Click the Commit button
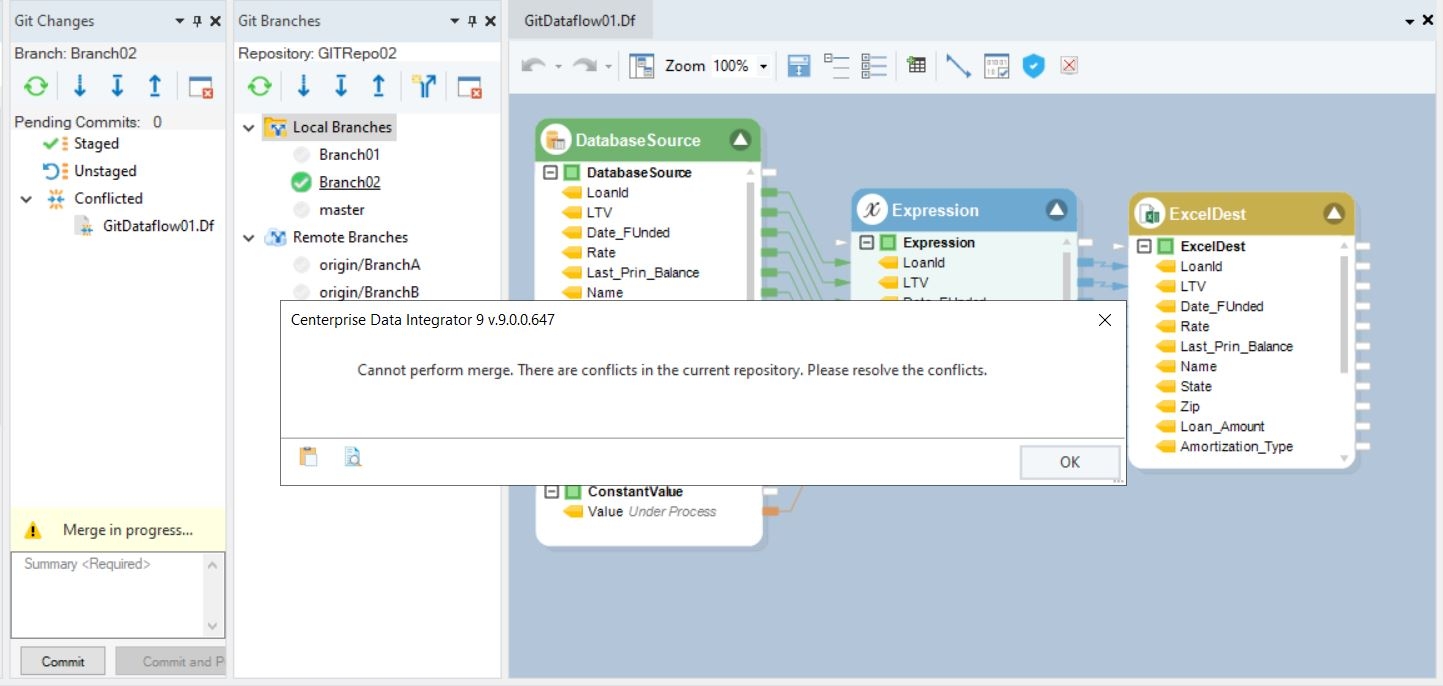The image size is (1443, 686). click(x=63, y=661)
